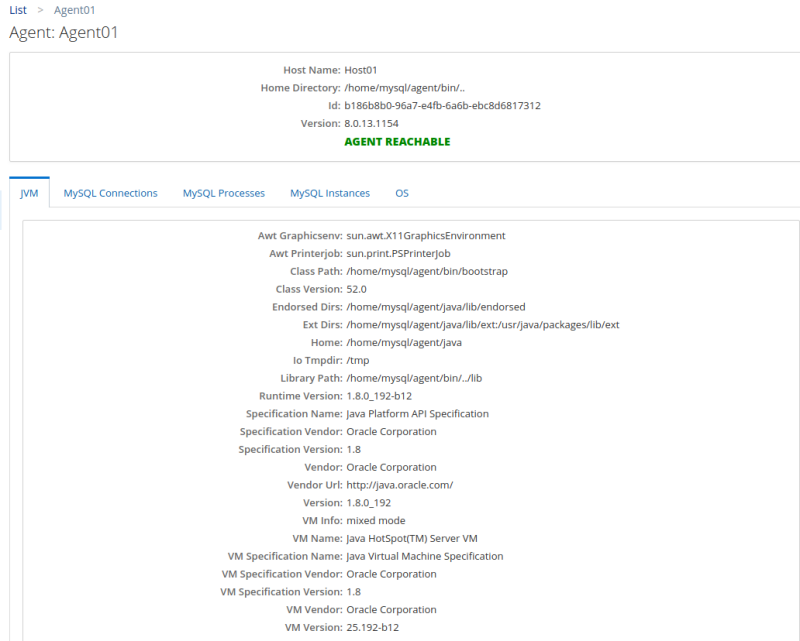Switch to the OS tab

pos(402,193)
